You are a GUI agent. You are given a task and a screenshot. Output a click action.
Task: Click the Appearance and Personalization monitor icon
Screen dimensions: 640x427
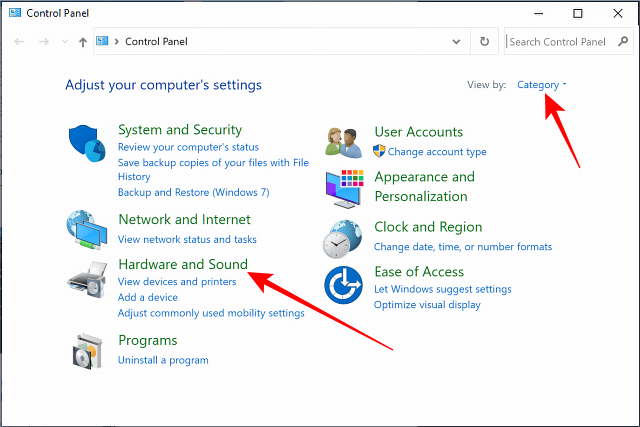[x=344, y=189]
